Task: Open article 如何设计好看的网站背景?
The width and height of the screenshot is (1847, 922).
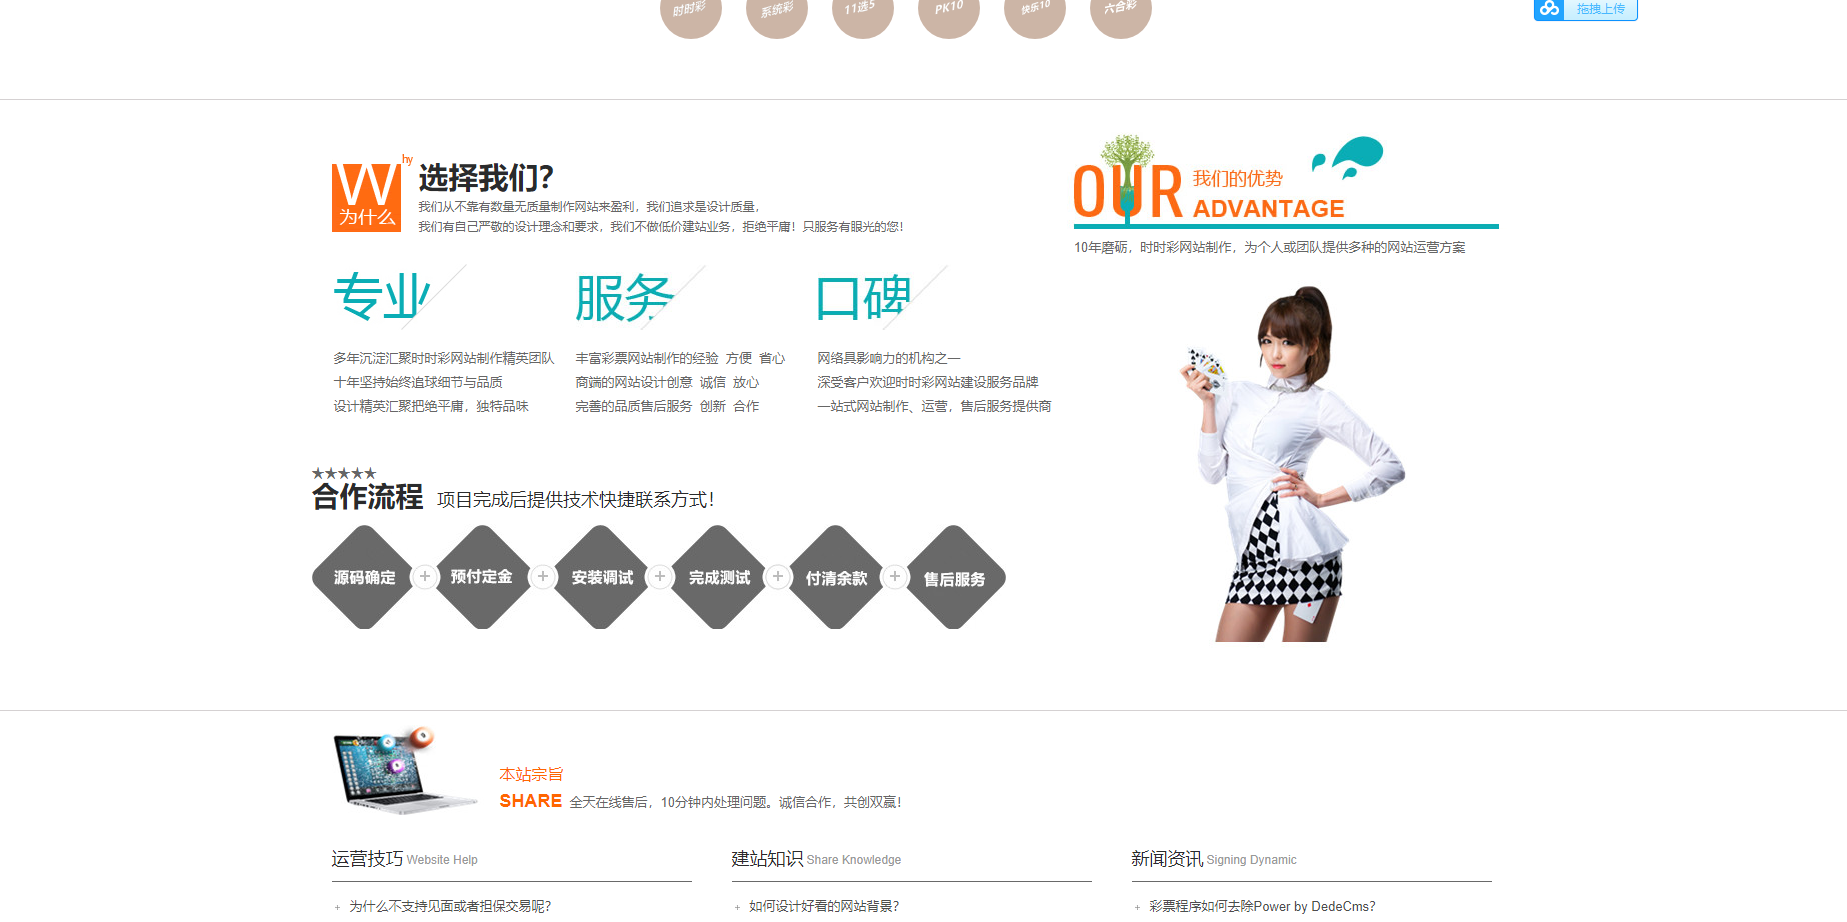Action: tap(824, 906)
